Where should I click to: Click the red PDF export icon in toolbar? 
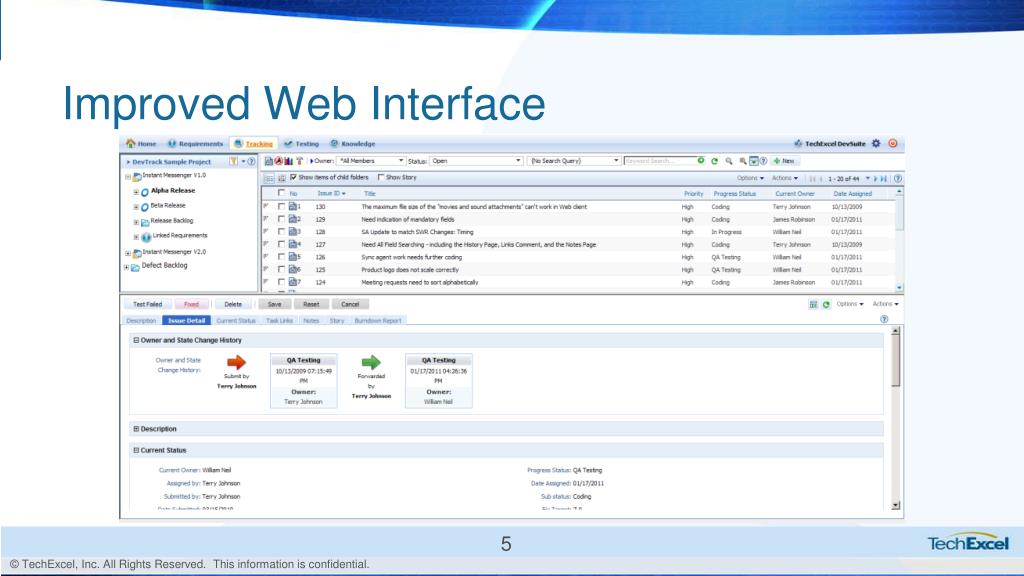click(278, 161)
